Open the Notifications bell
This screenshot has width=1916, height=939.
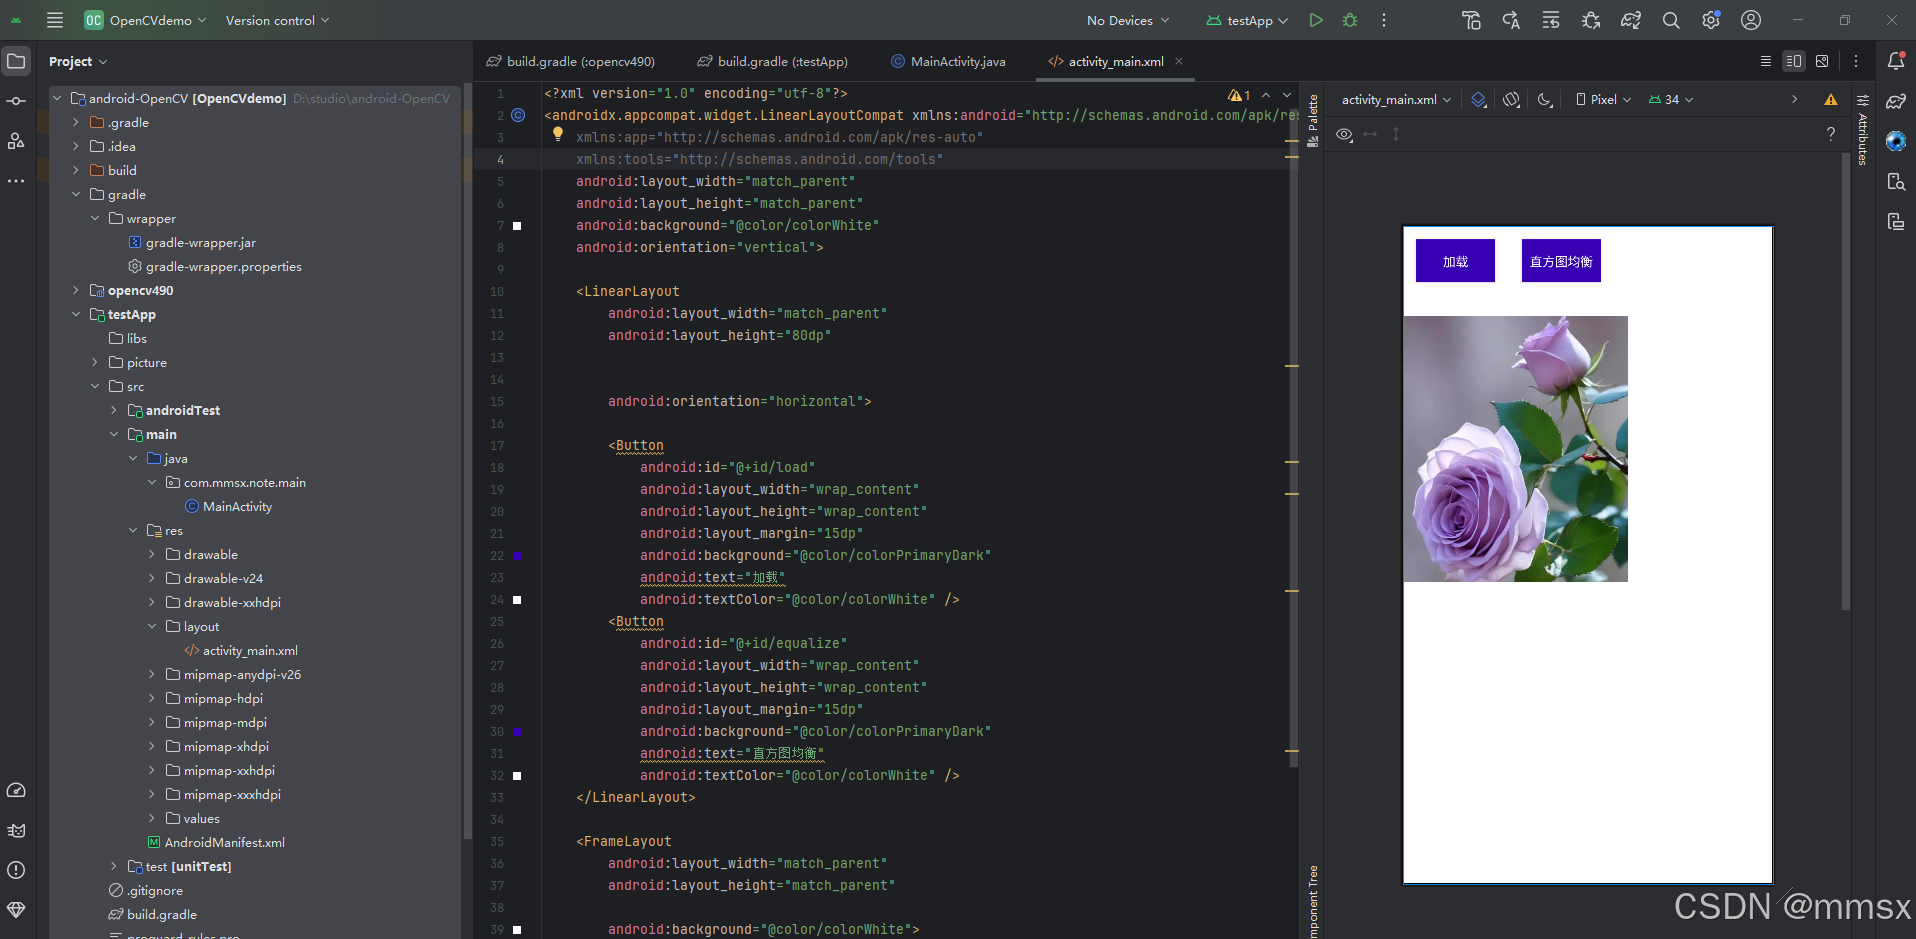tap(1896, 61)
